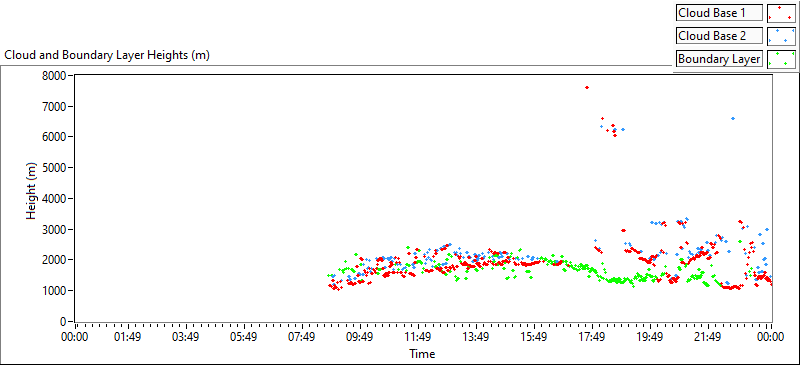This screenshot has width=800, height=365.
Task: Click the 8000 height axis label
Action: (57, 76)
